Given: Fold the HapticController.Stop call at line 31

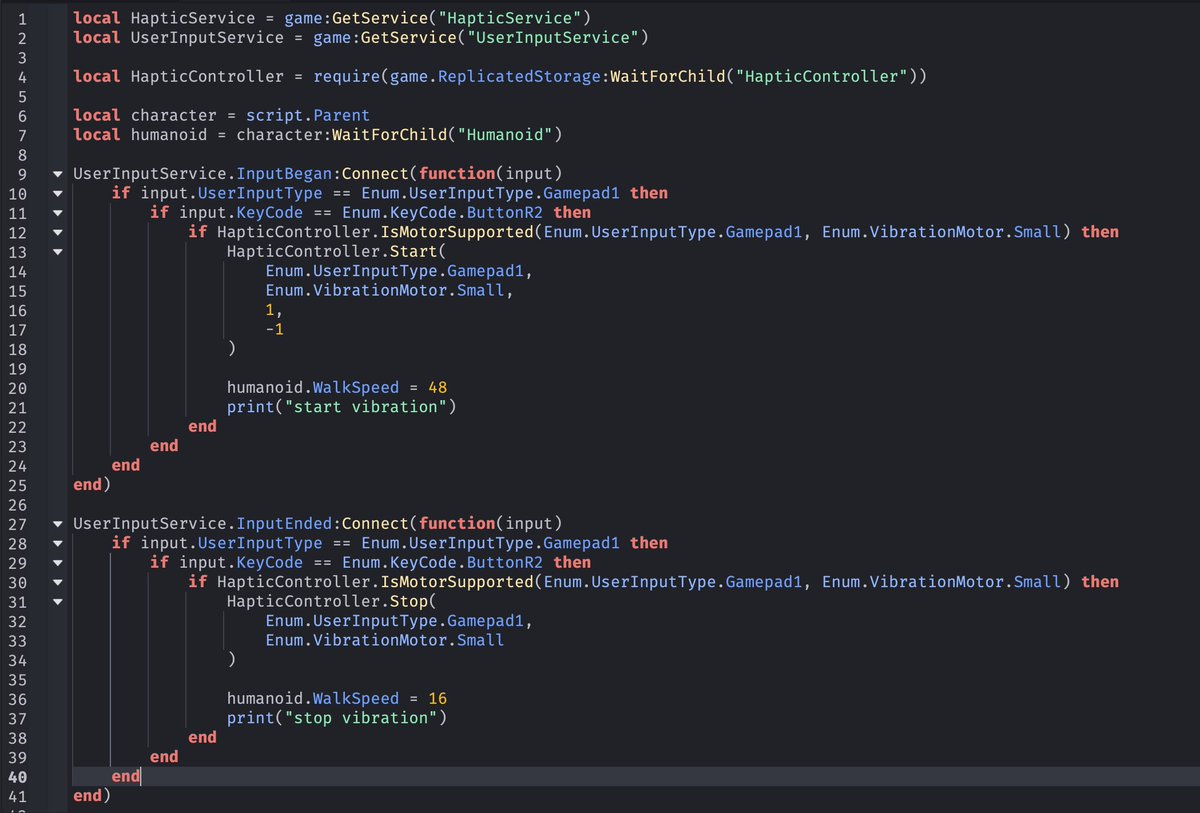Looking at the screenshot, I should click(x=57, y=601).
